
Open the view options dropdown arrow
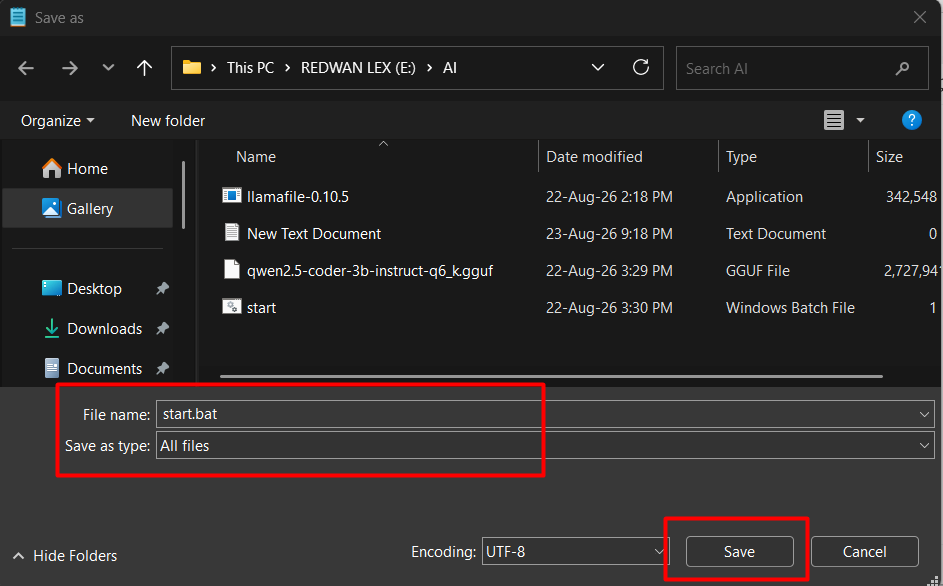[861, 120]
